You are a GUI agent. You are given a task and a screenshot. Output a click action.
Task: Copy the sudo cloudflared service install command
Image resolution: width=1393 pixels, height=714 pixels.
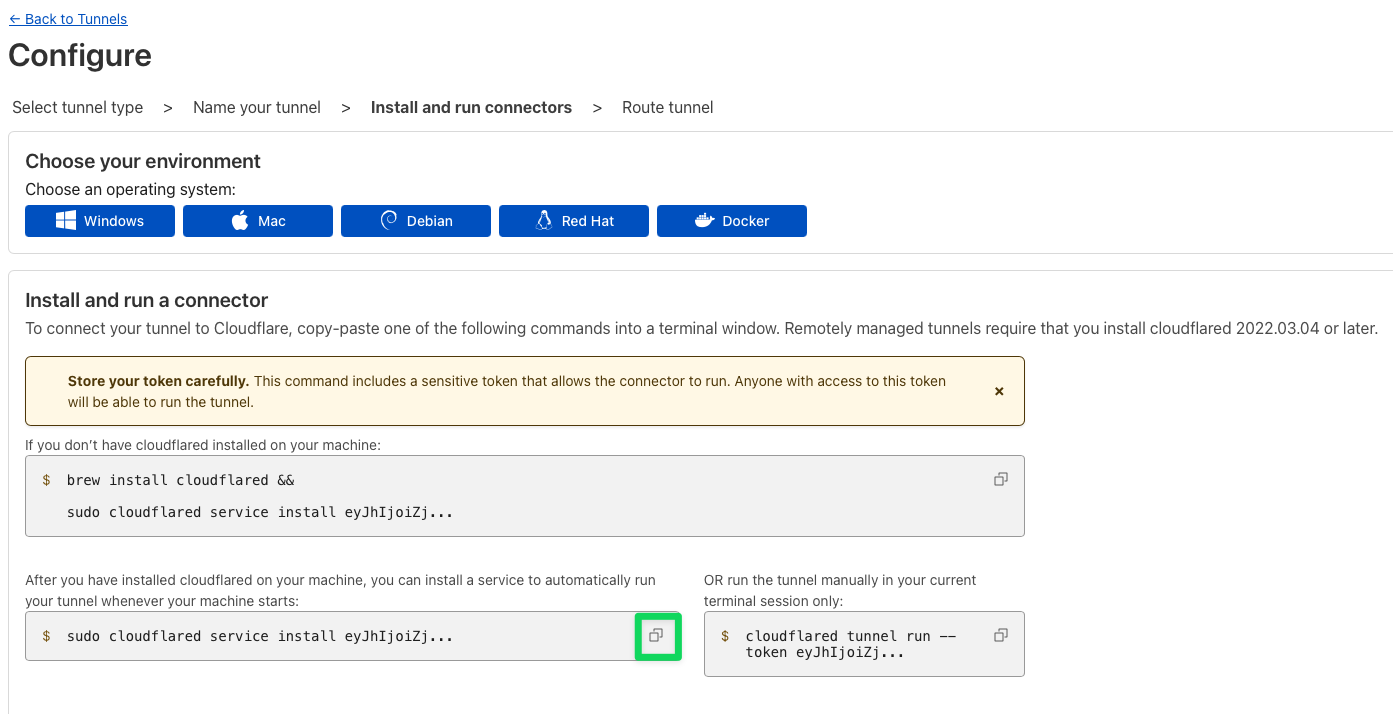click(x=656, y=635)
